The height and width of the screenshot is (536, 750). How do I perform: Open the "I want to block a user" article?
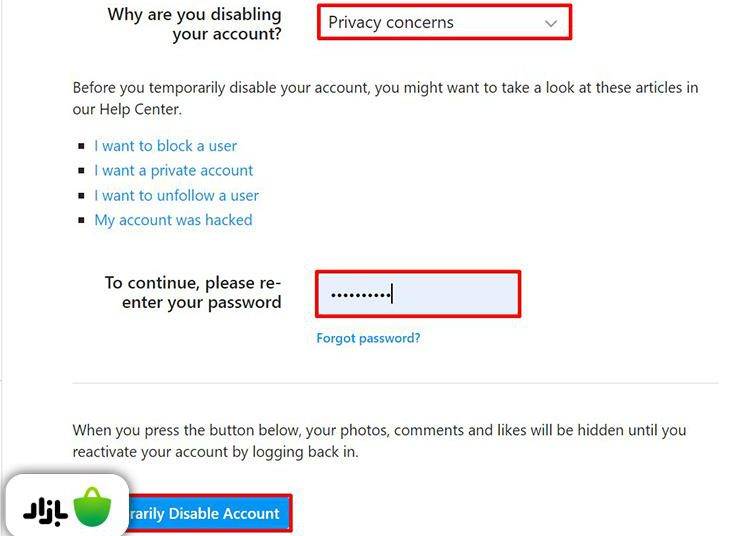(165, 146)
